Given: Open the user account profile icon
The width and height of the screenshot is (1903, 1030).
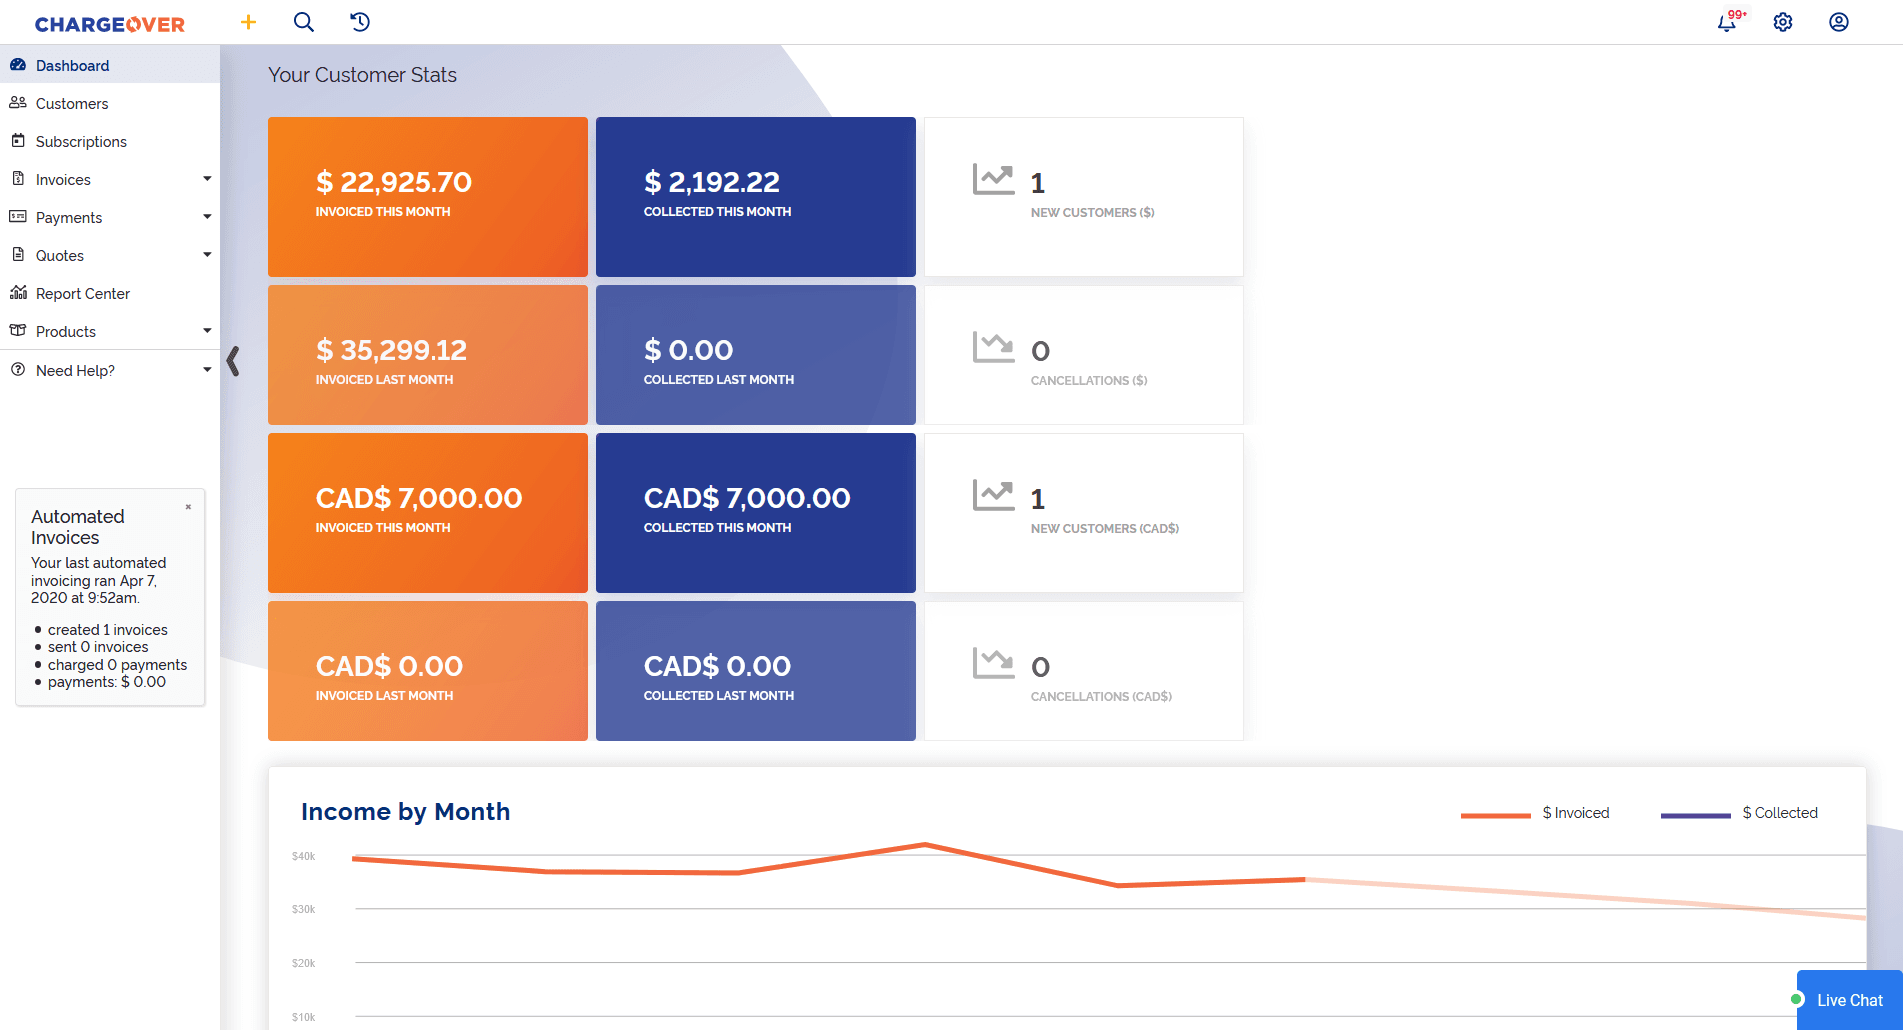Looking at the screenshot, I should tap(1839, 22).
